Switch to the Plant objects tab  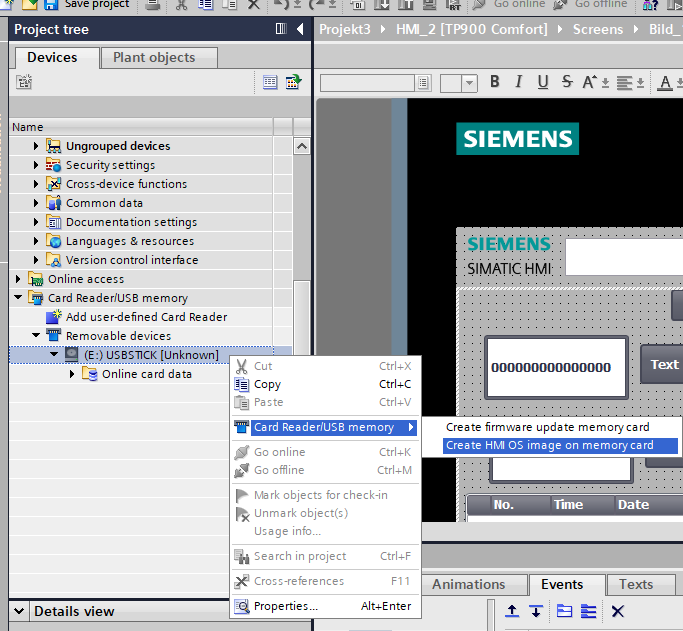pyautogui.click(x=156, y=58)
